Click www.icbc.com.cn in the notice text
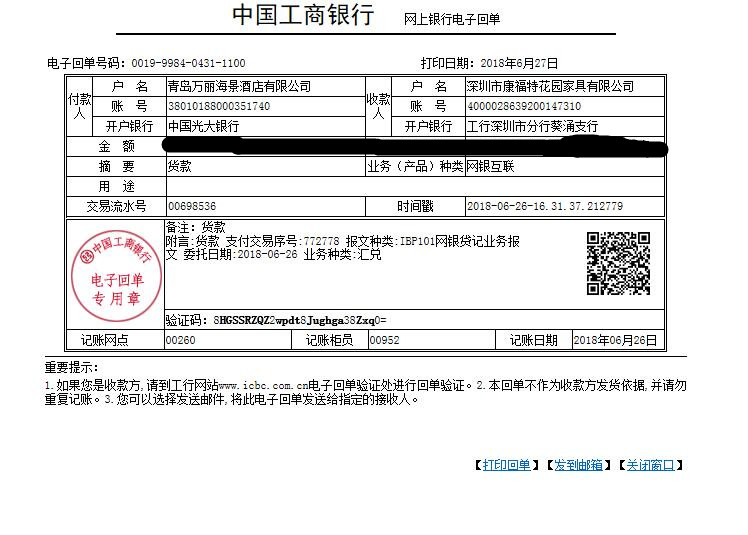Image resolution: width=748 pixels, height=535 pixels. [263, 386]
